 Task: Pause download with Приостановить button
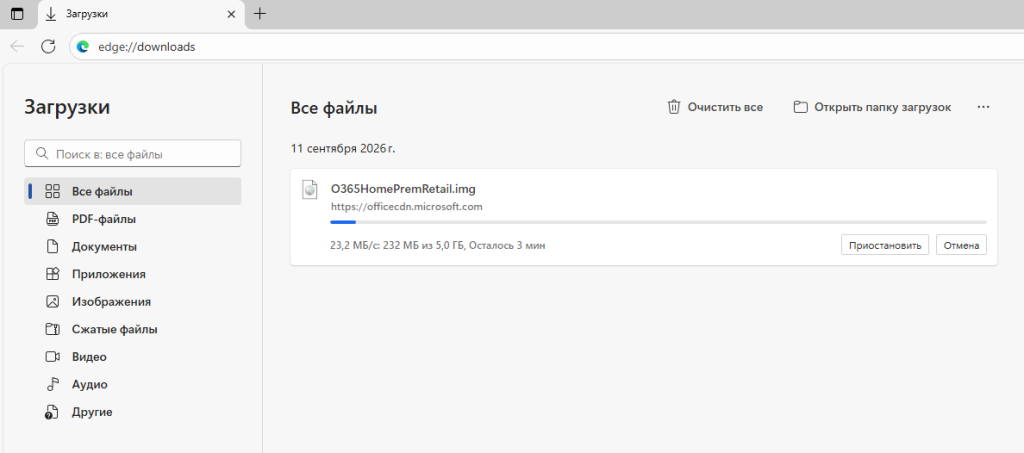[x=885, y=245]
